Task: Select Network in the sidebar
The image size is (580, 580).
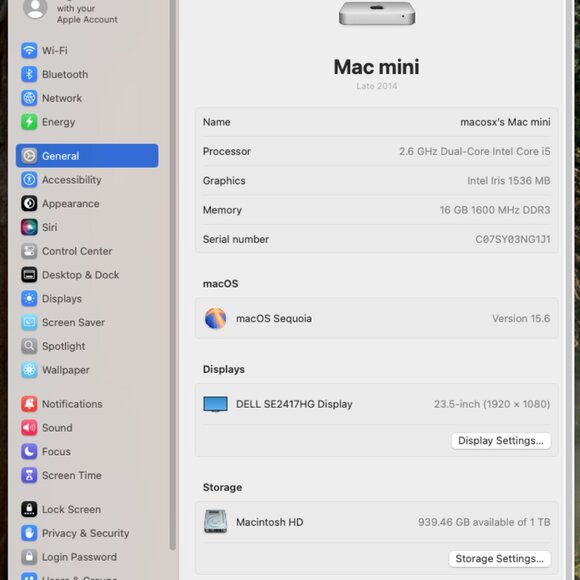Action: [87, 98]
